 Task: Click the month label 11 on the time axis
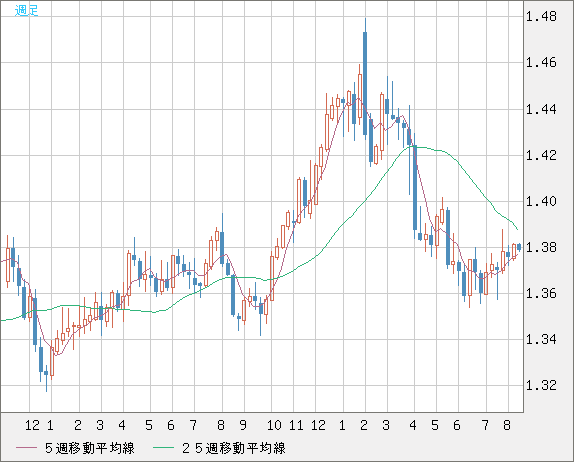pos(296,425)
